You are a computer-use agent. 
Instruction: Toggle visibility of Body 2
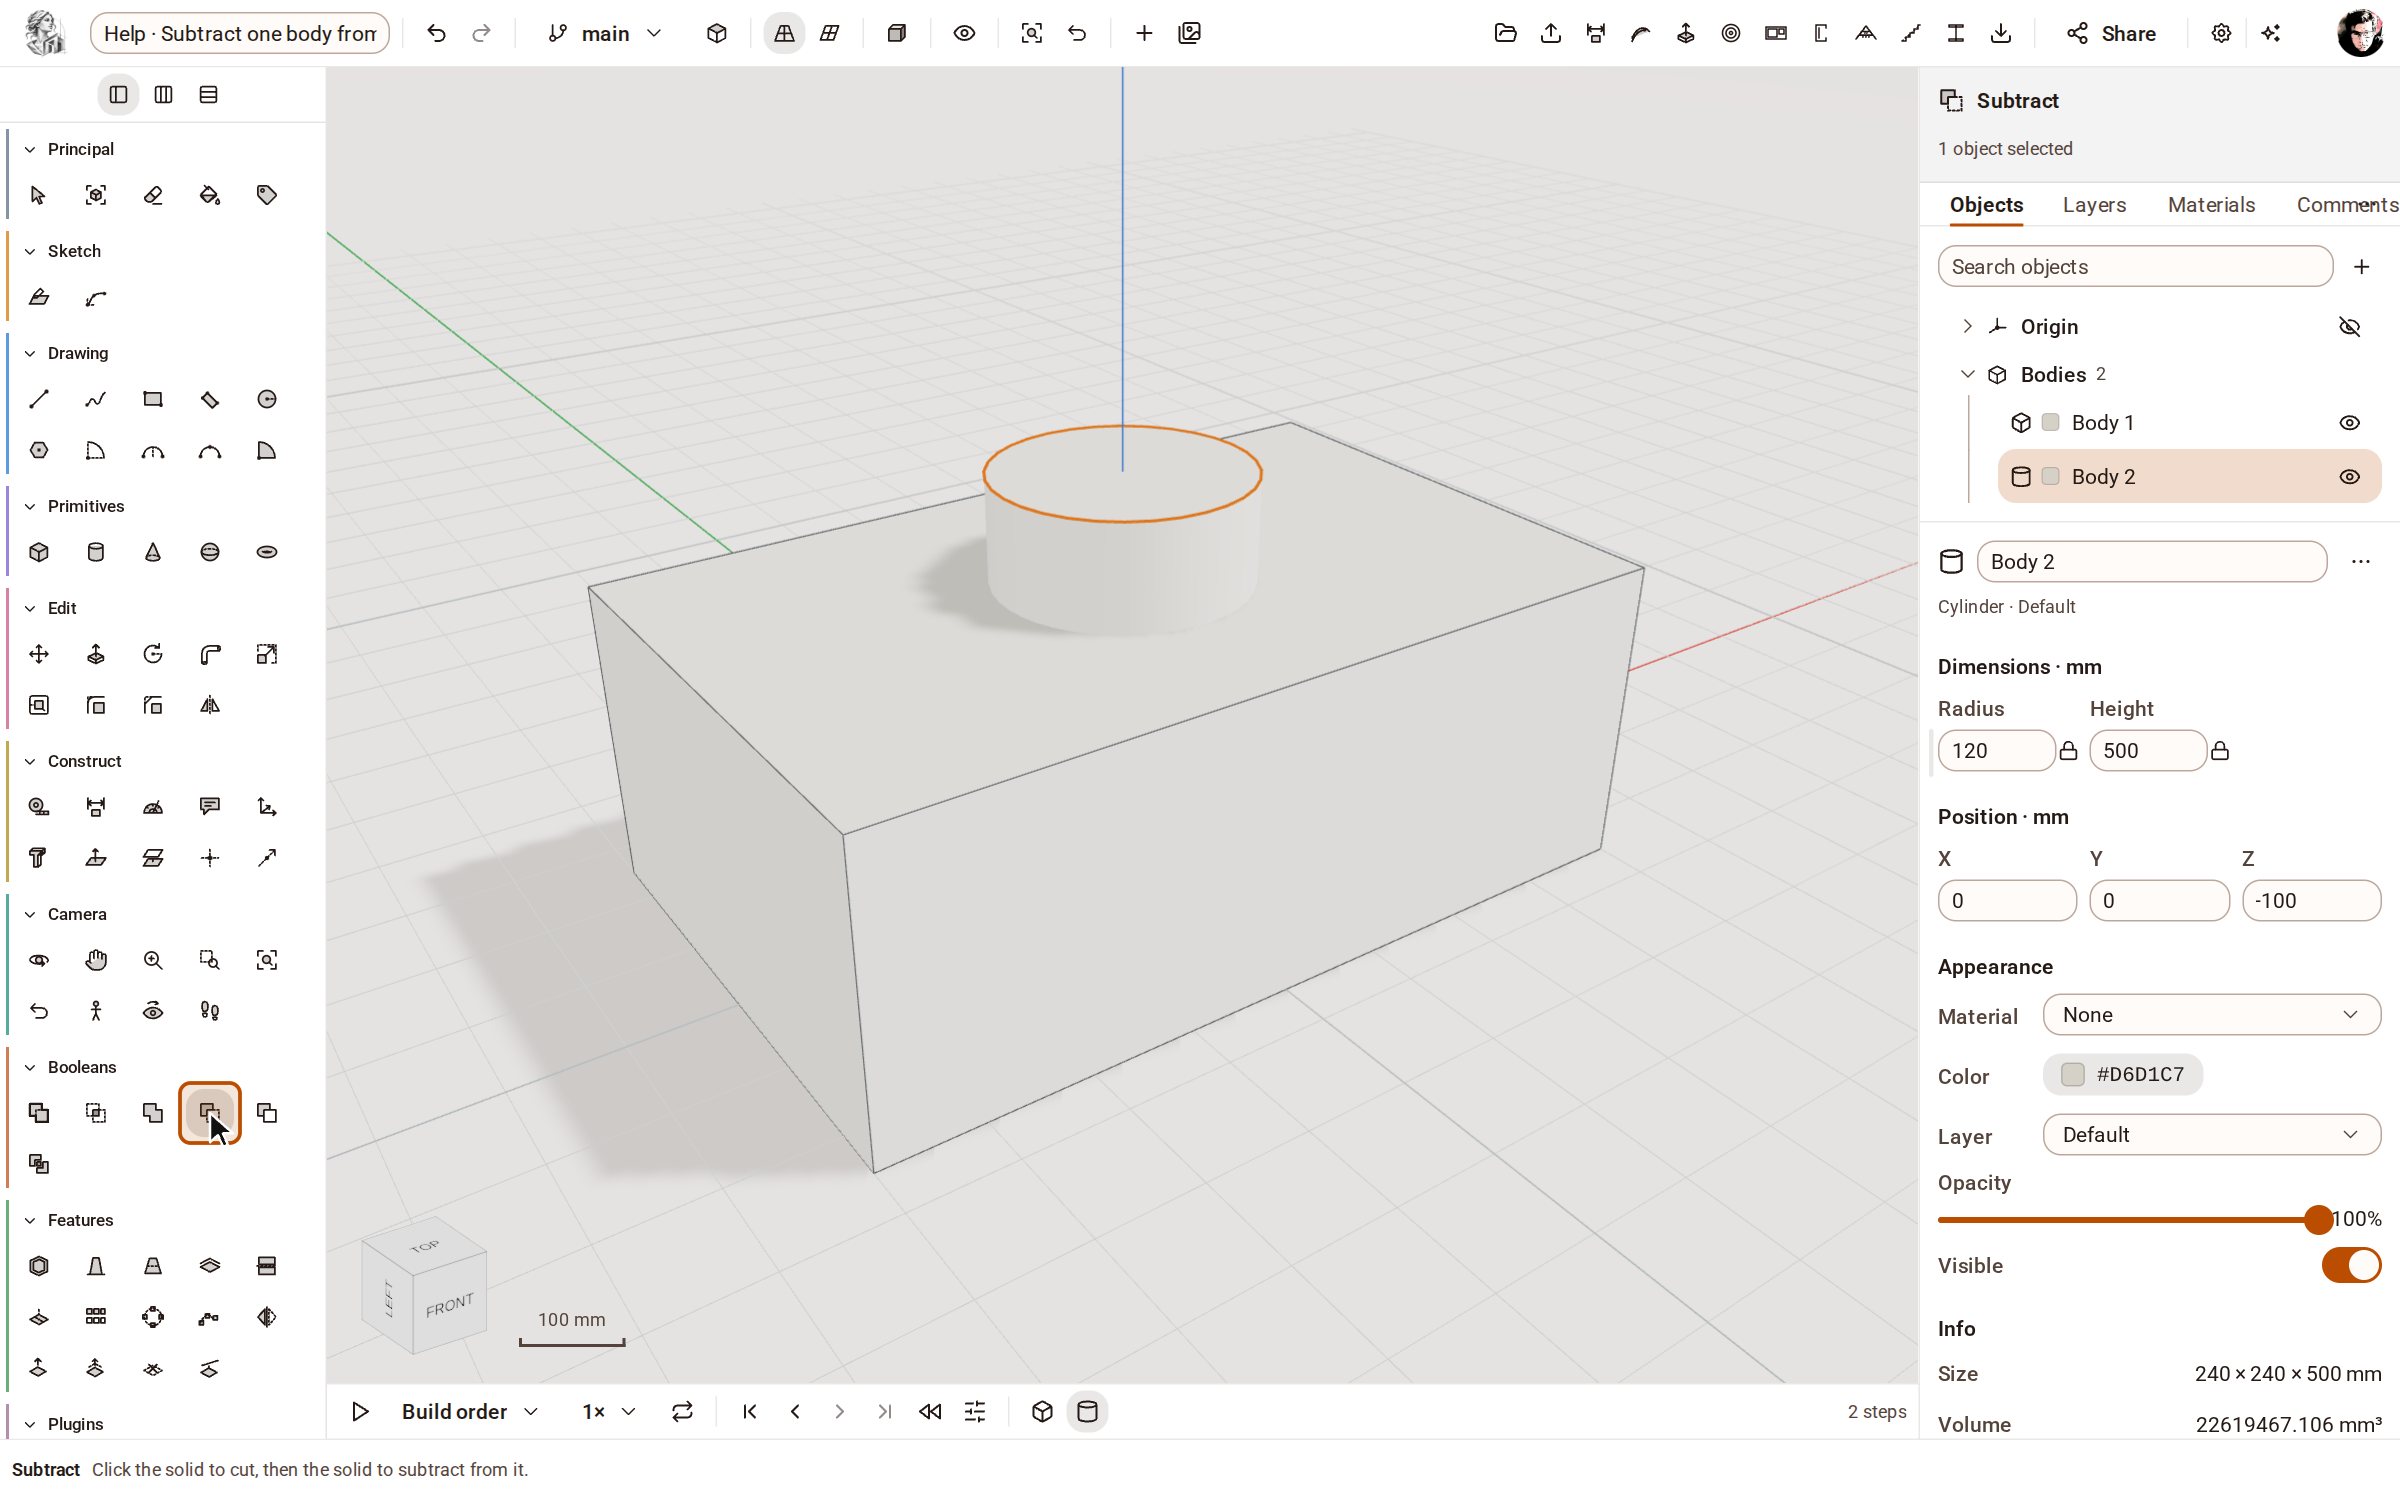point(2349,477)
